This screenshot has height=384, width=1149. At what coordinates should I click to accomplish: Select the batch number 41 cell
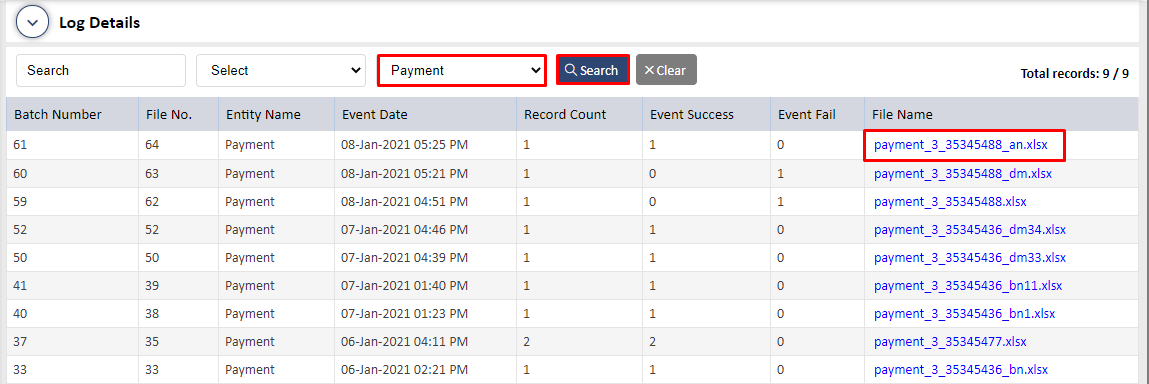[x=73, y=286]
